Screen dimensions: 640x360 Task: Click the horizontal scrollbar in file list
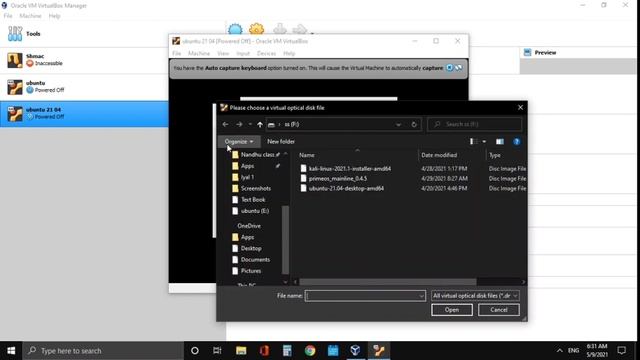(x=388, y=282)
